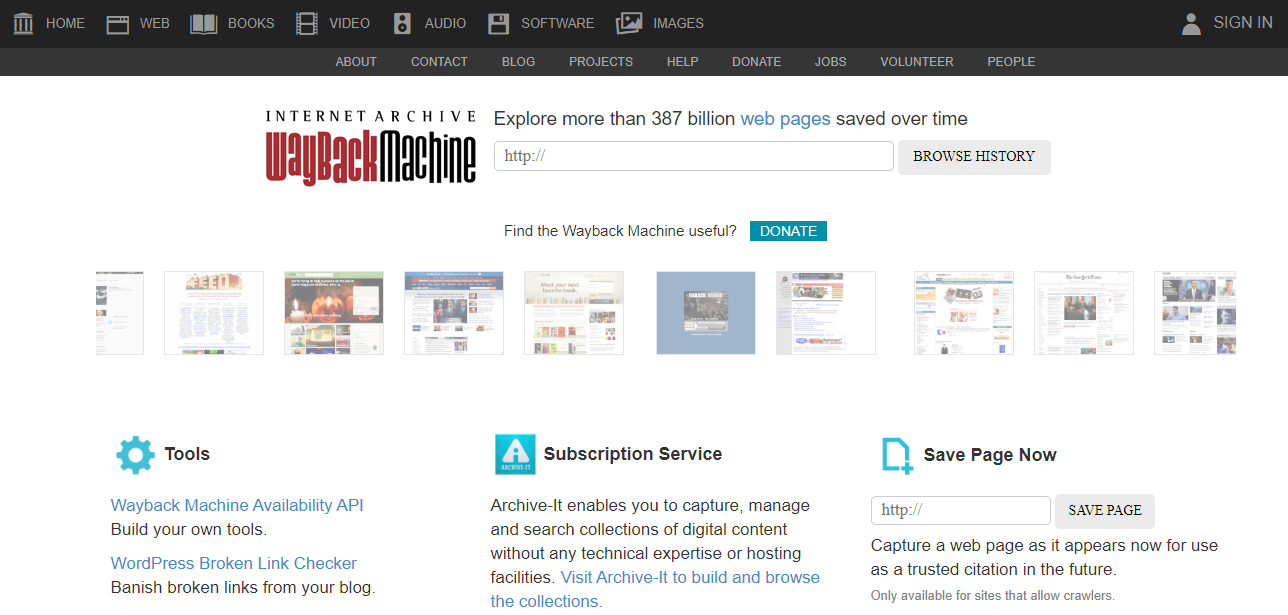Open the People menu item

1011,62
